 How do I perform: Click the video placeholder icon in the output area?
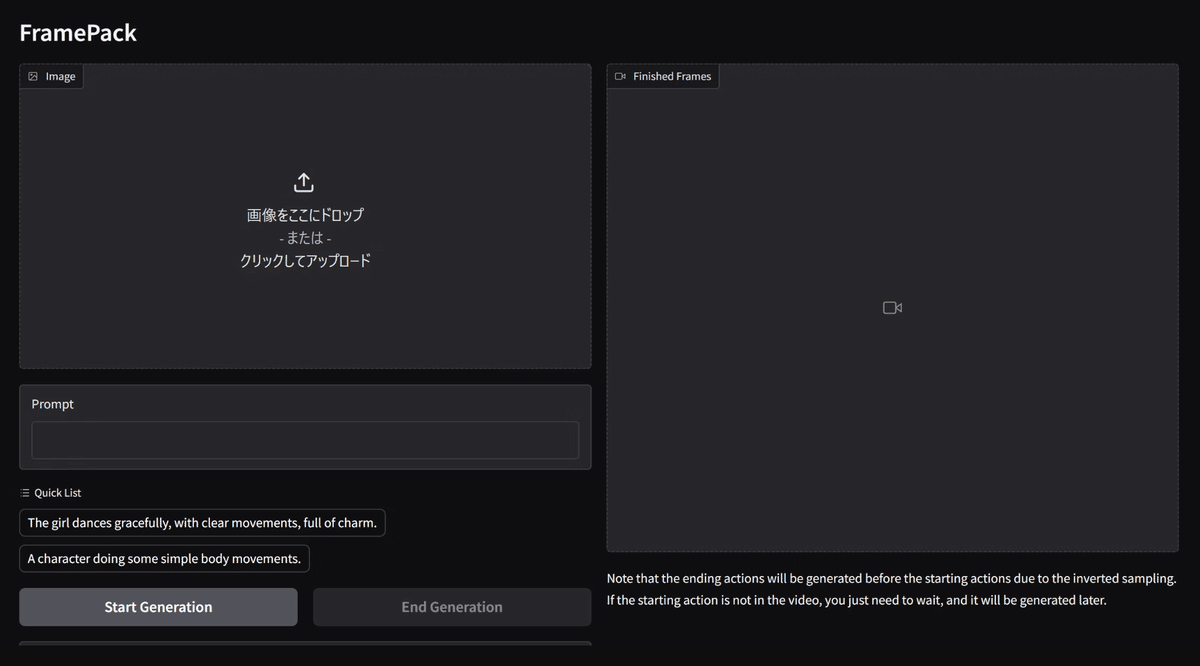click(x=891, y=307)
